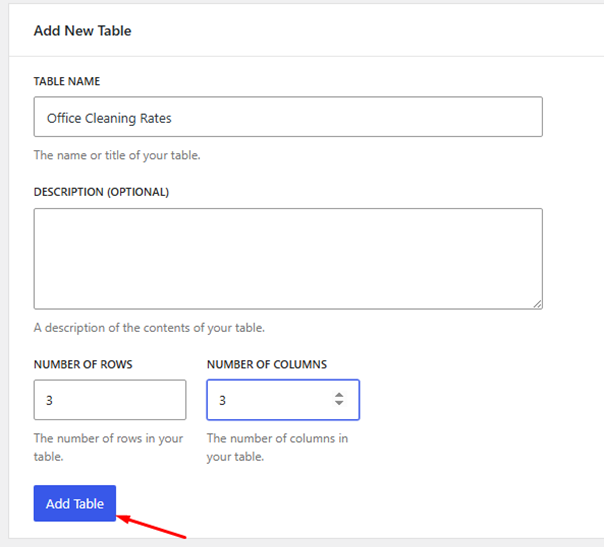The height and width of the screenshot is (547, 604).
Task: Click the Add New Table heading
Action: (x=83, y=31)
